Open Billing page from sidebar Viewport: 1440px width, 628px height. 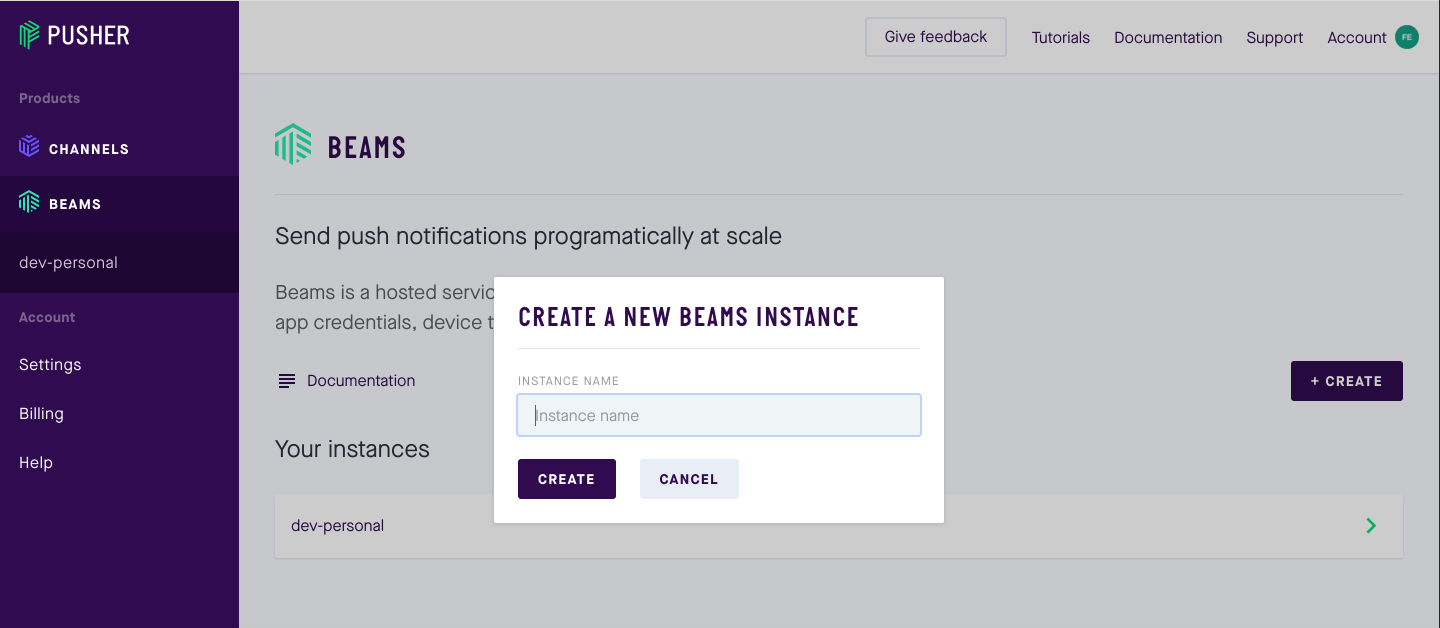[x=41, y=414]
